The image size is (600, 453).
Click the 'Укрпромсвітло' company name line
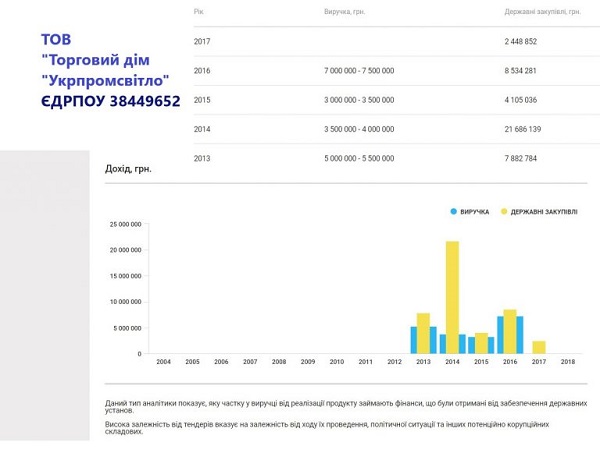105,81
